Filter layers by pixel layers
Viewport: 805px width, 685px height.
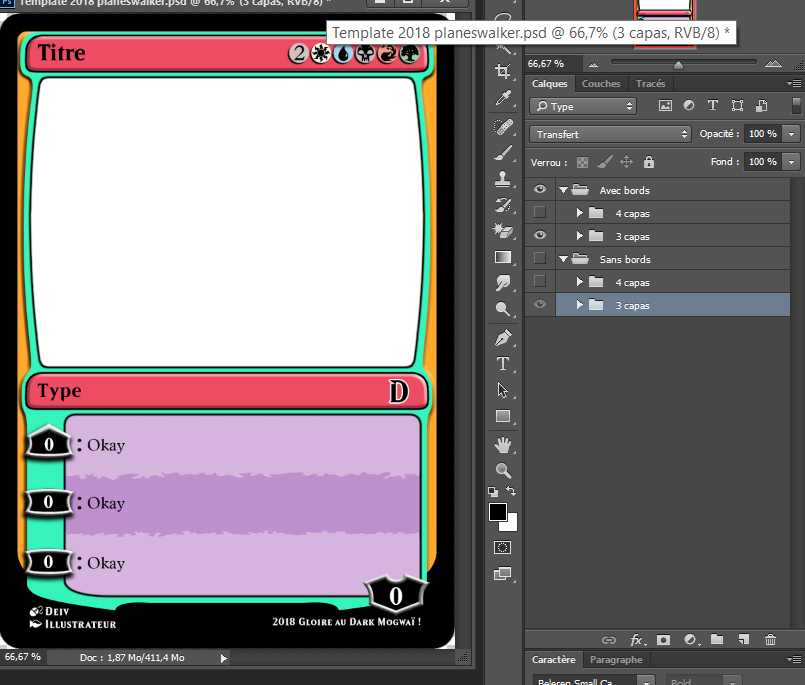(x=665, y=106)
